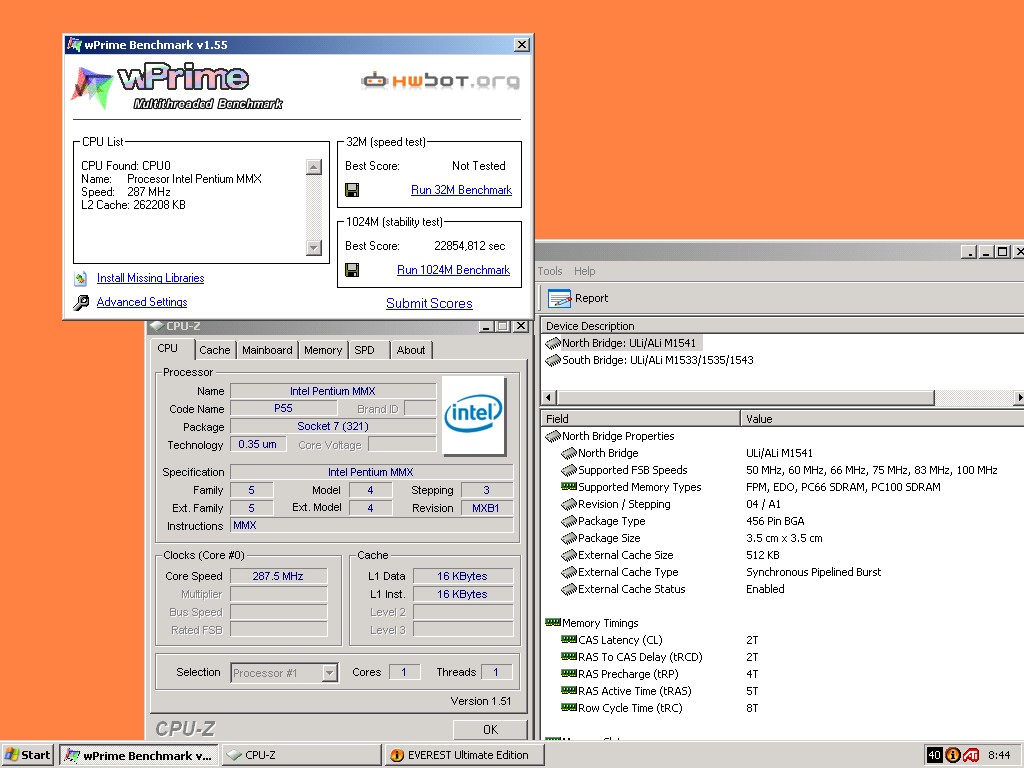Screen dimensions: 1024x768
Task: Click the Run 32M Benchmark link
Action: (462, 190)
